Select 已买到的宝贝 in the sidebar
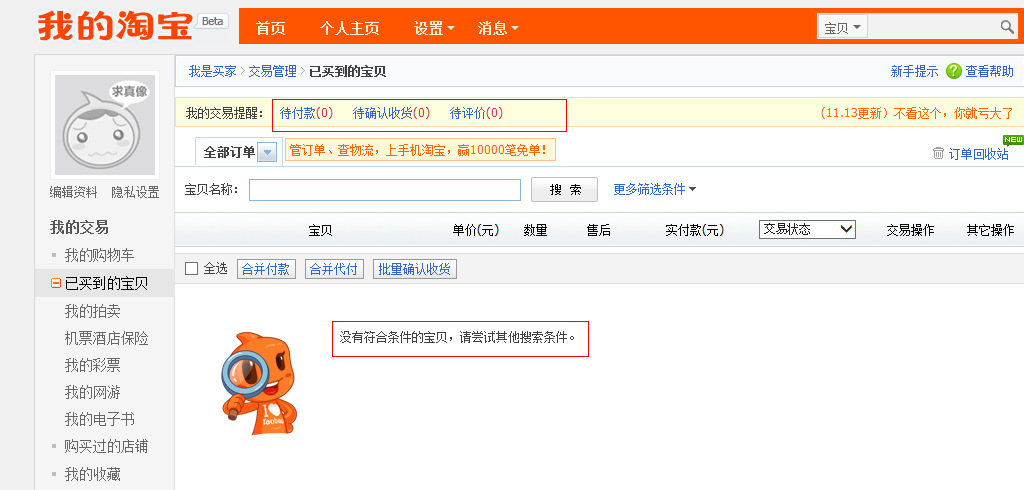This screenshot has height=490, width=1024. (106, 284)
